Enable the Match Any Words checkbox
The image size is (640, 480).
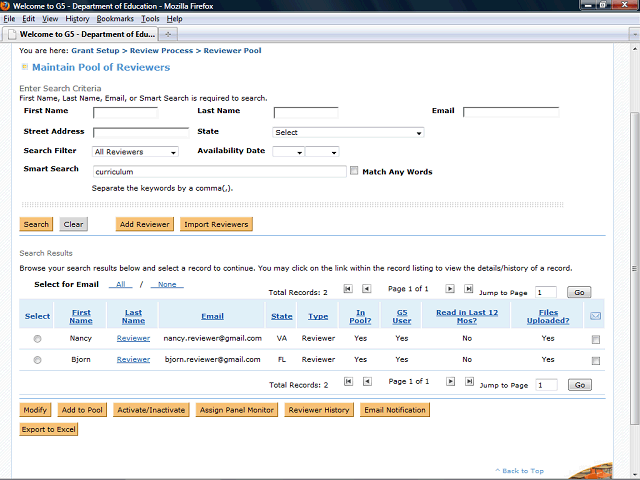tap(354, 171)
